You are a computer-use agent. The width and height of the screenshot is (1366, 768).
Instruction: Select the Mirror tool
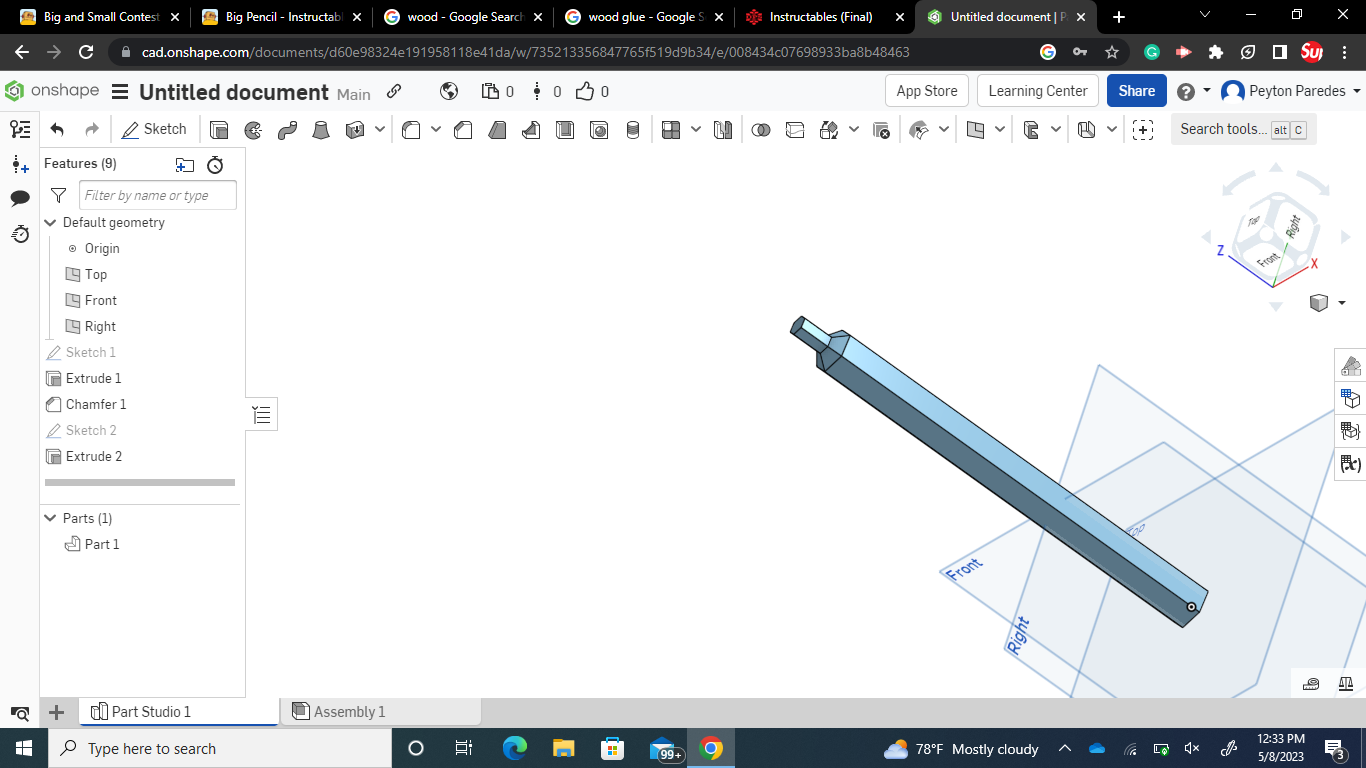723,129
